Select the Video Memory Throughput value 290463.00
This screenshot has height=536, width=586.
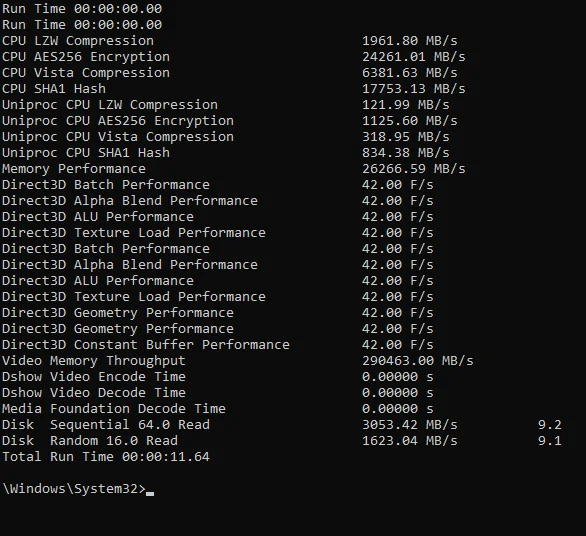point(398,361)
